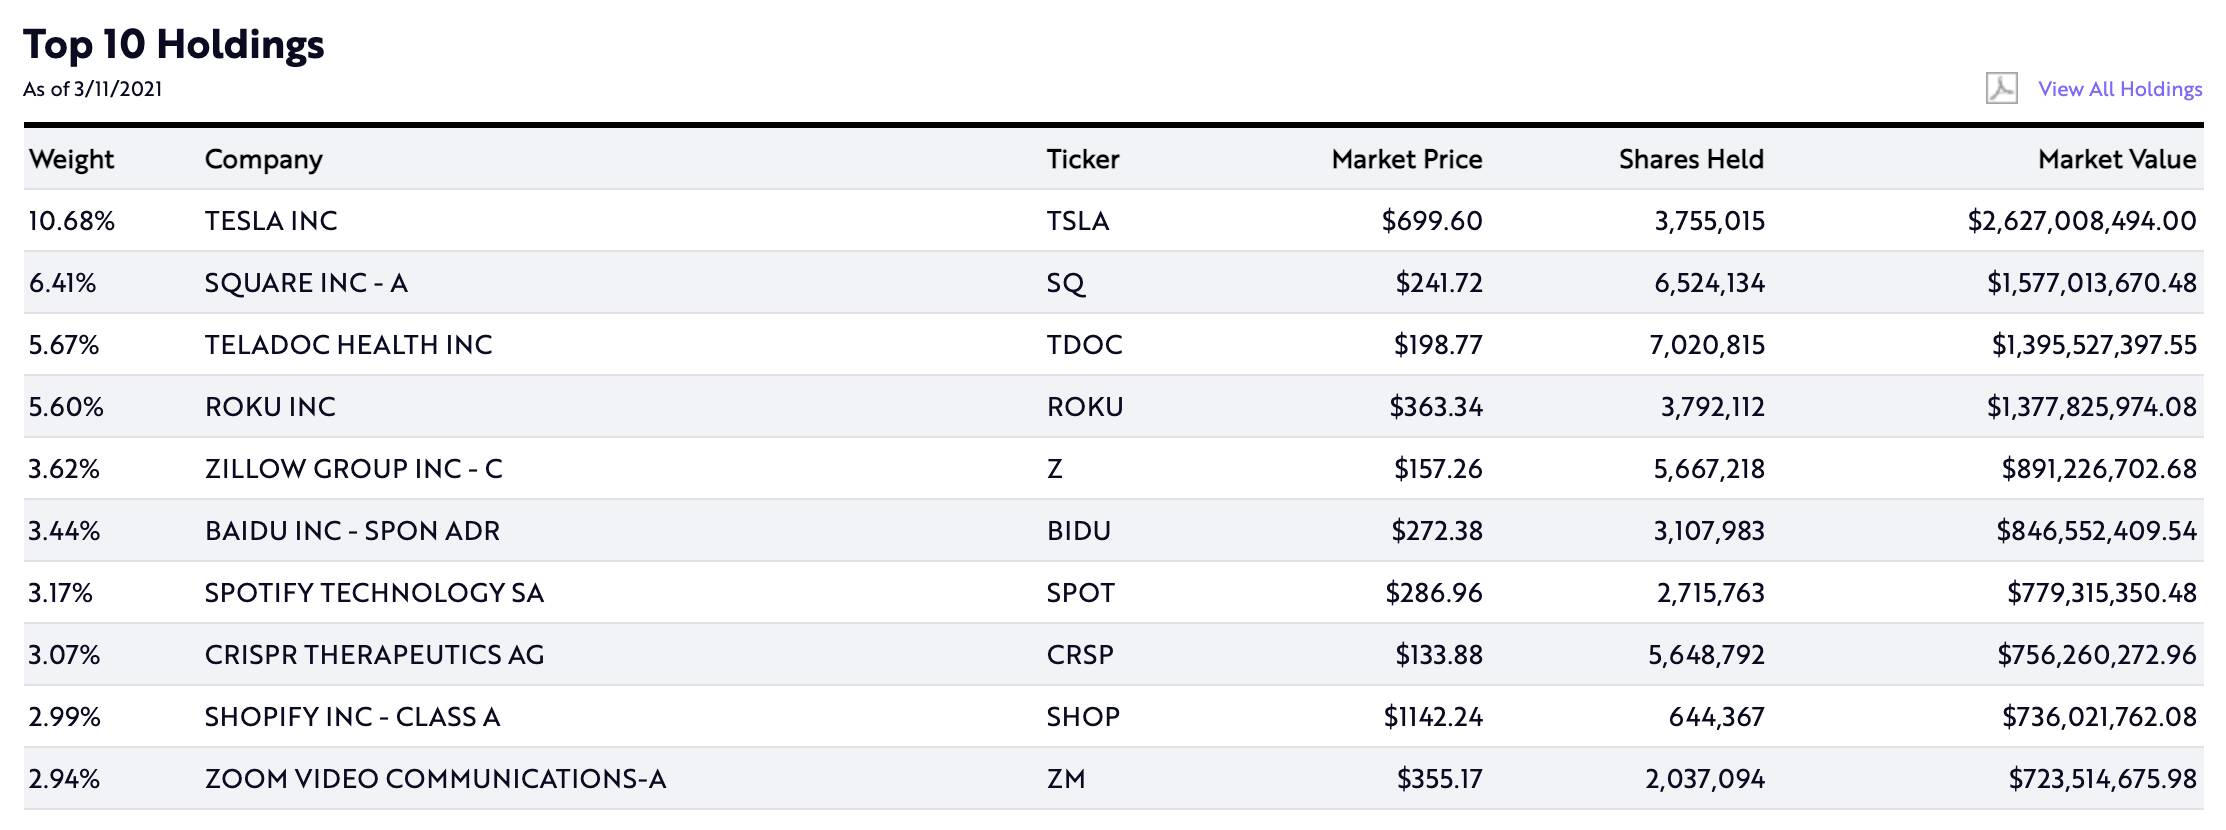The width and height of the screenshot is (2226, 830).
Task: Click the Market Value column header
Action: click(x=2116, y=159)
